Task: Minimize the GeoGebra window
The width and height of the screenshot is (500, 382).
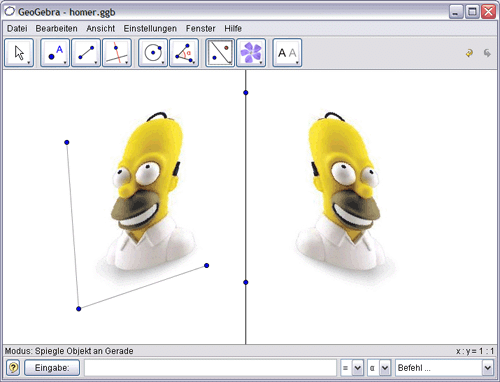Action: pyautogui.click(x=456, y=12)
